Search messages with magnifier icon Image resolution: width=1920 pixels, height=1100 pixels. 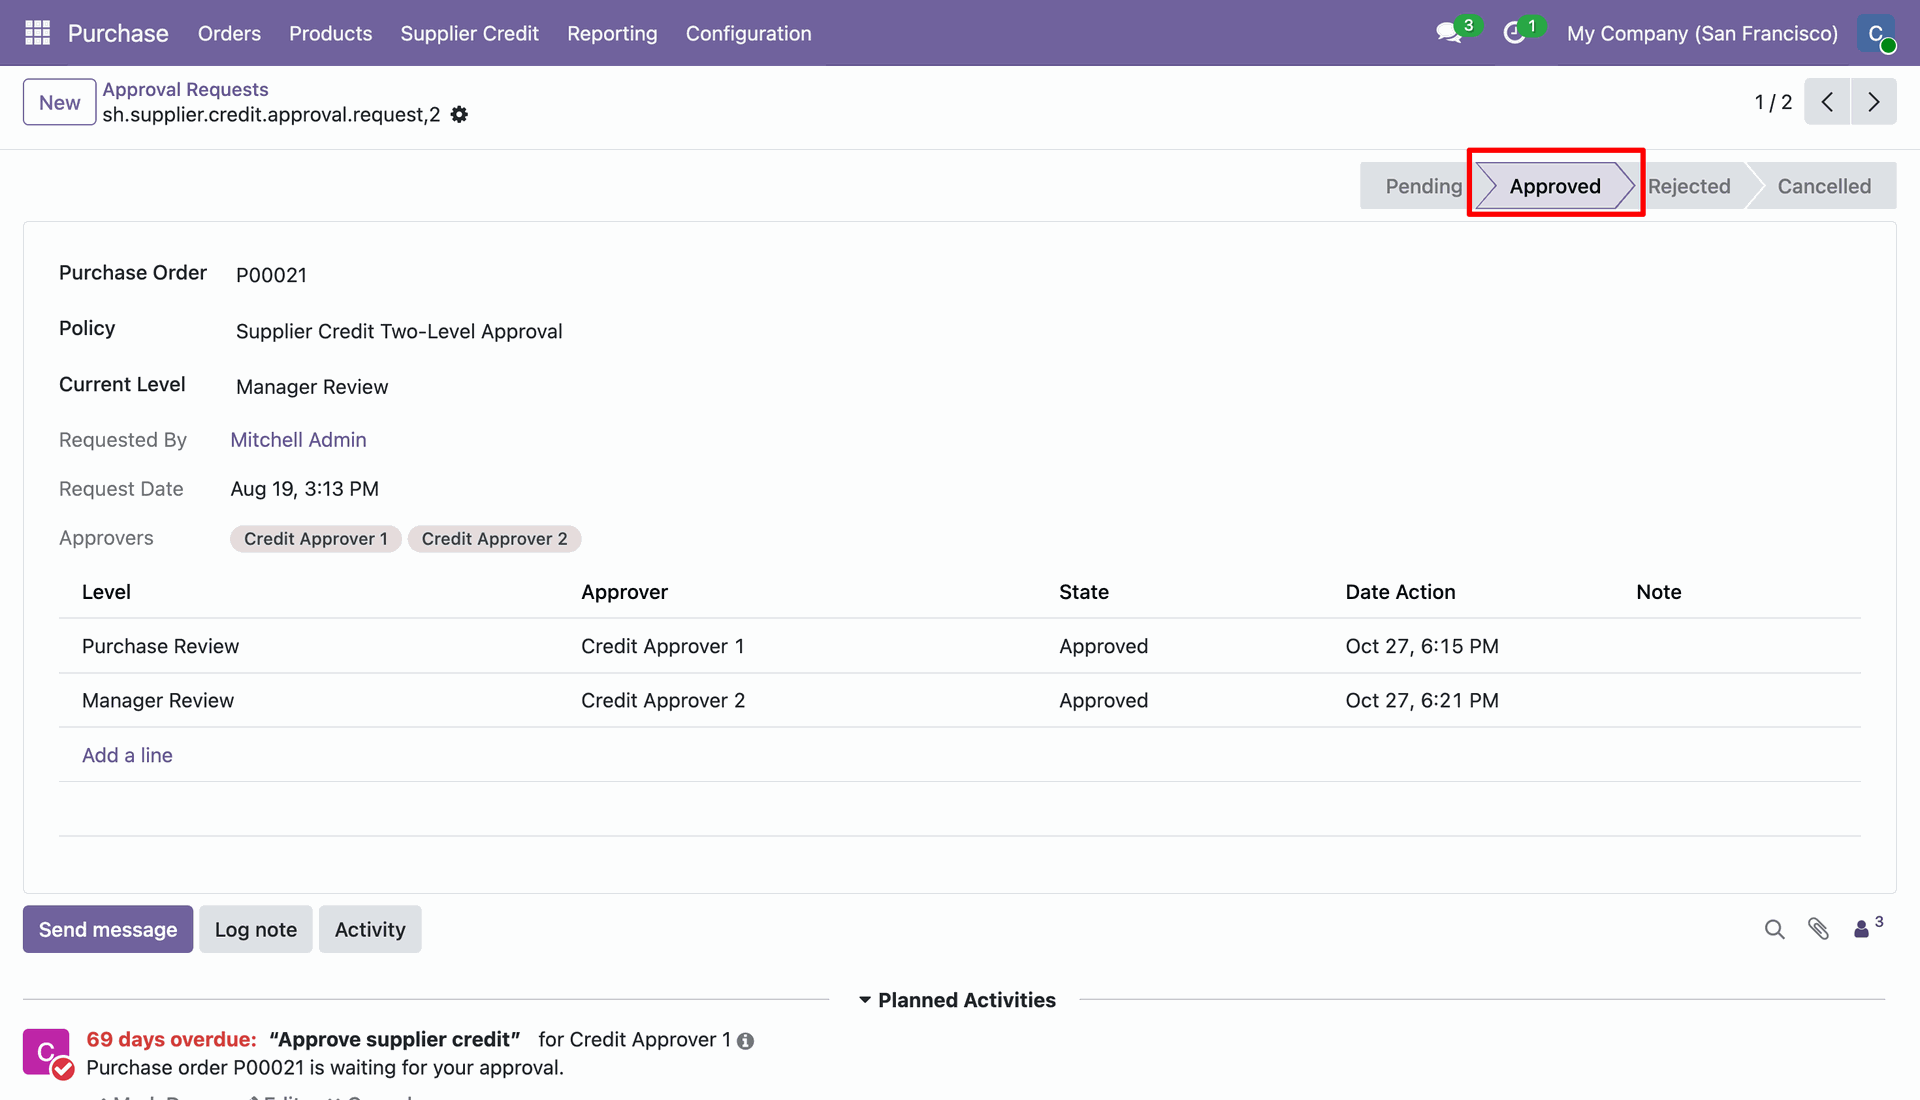[x=1774, y=929]
